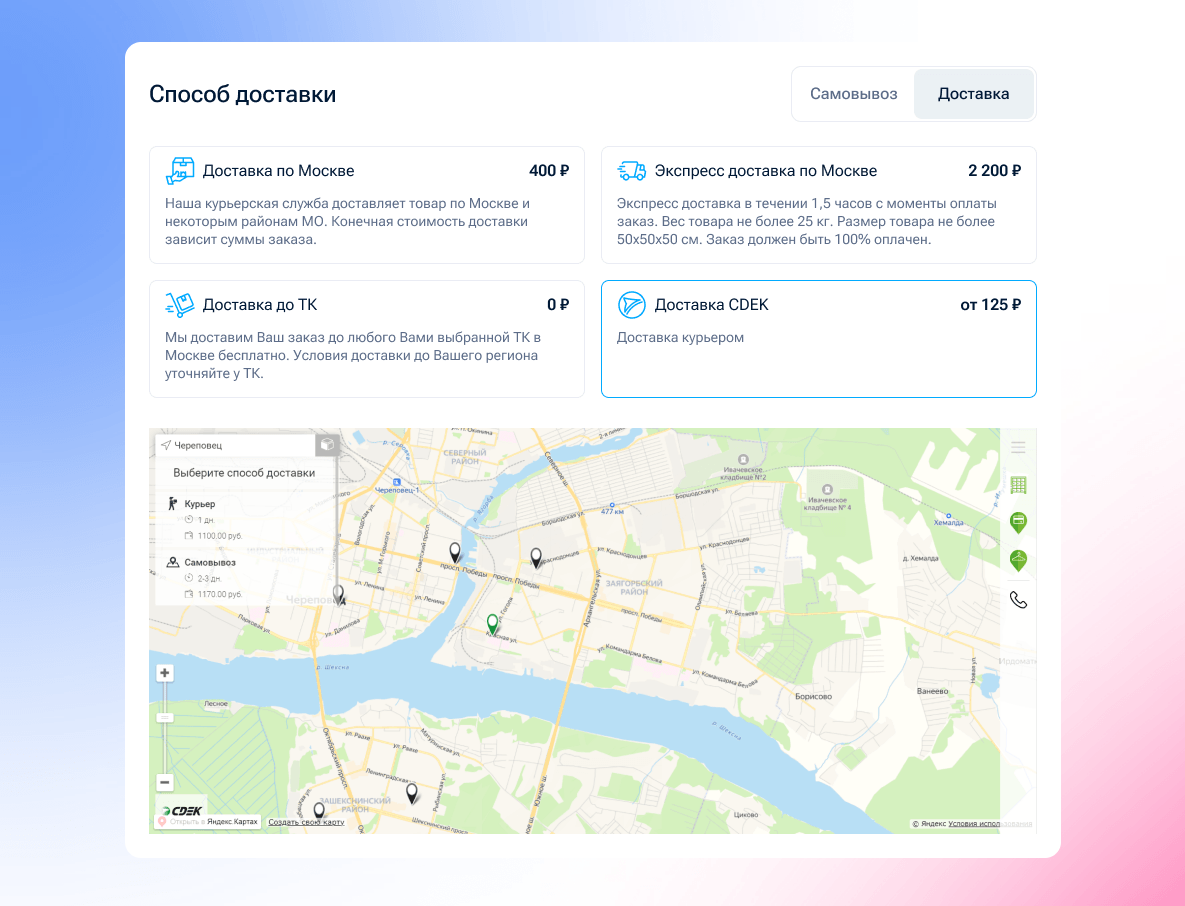Image resolution: width=1185 pixels, height=906 pixels.
Task: Click the Ивачевское кладбище №2 map label
Action: click(744, 473)
